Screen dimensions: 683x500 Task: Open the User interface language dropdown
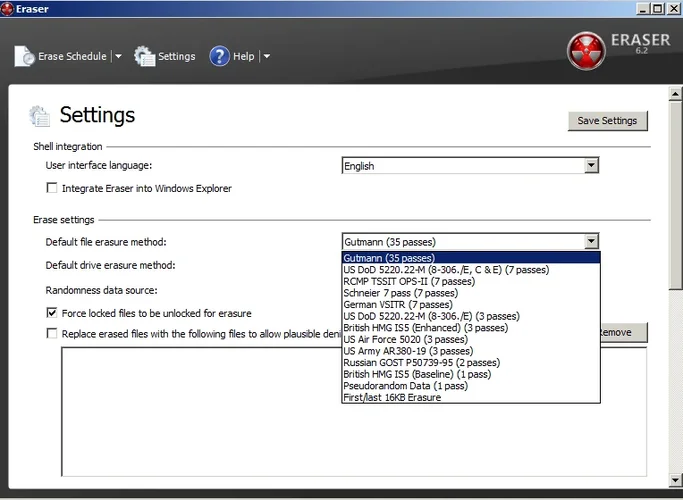coord(591,166)
